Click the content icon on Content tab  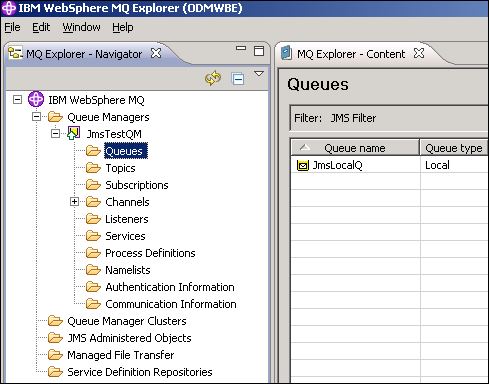click(x=286, y=53)
